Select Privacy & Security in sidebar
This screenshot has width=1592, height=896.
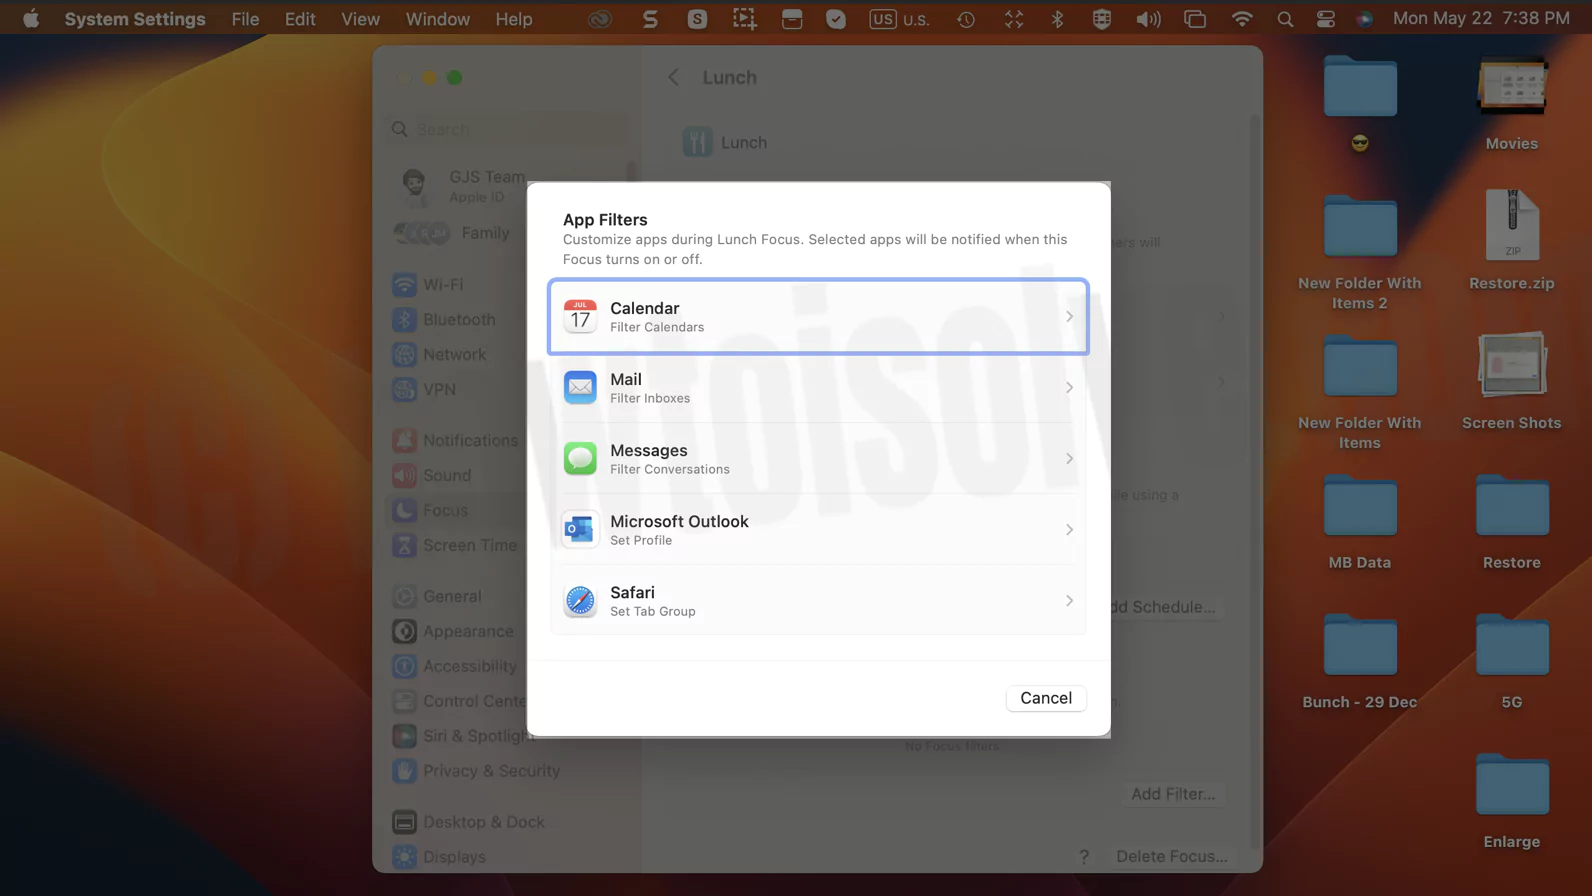coord(476,771)
